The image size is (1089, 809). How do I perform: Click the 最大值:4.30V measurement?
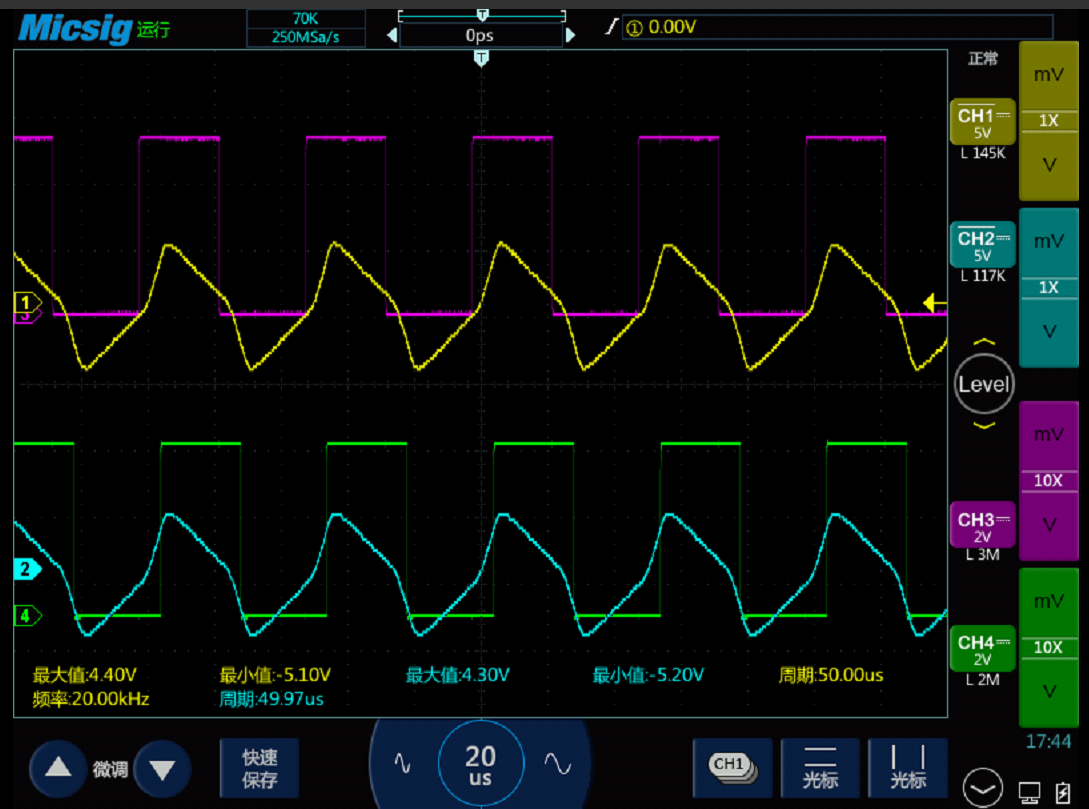(x=458, y=675)
